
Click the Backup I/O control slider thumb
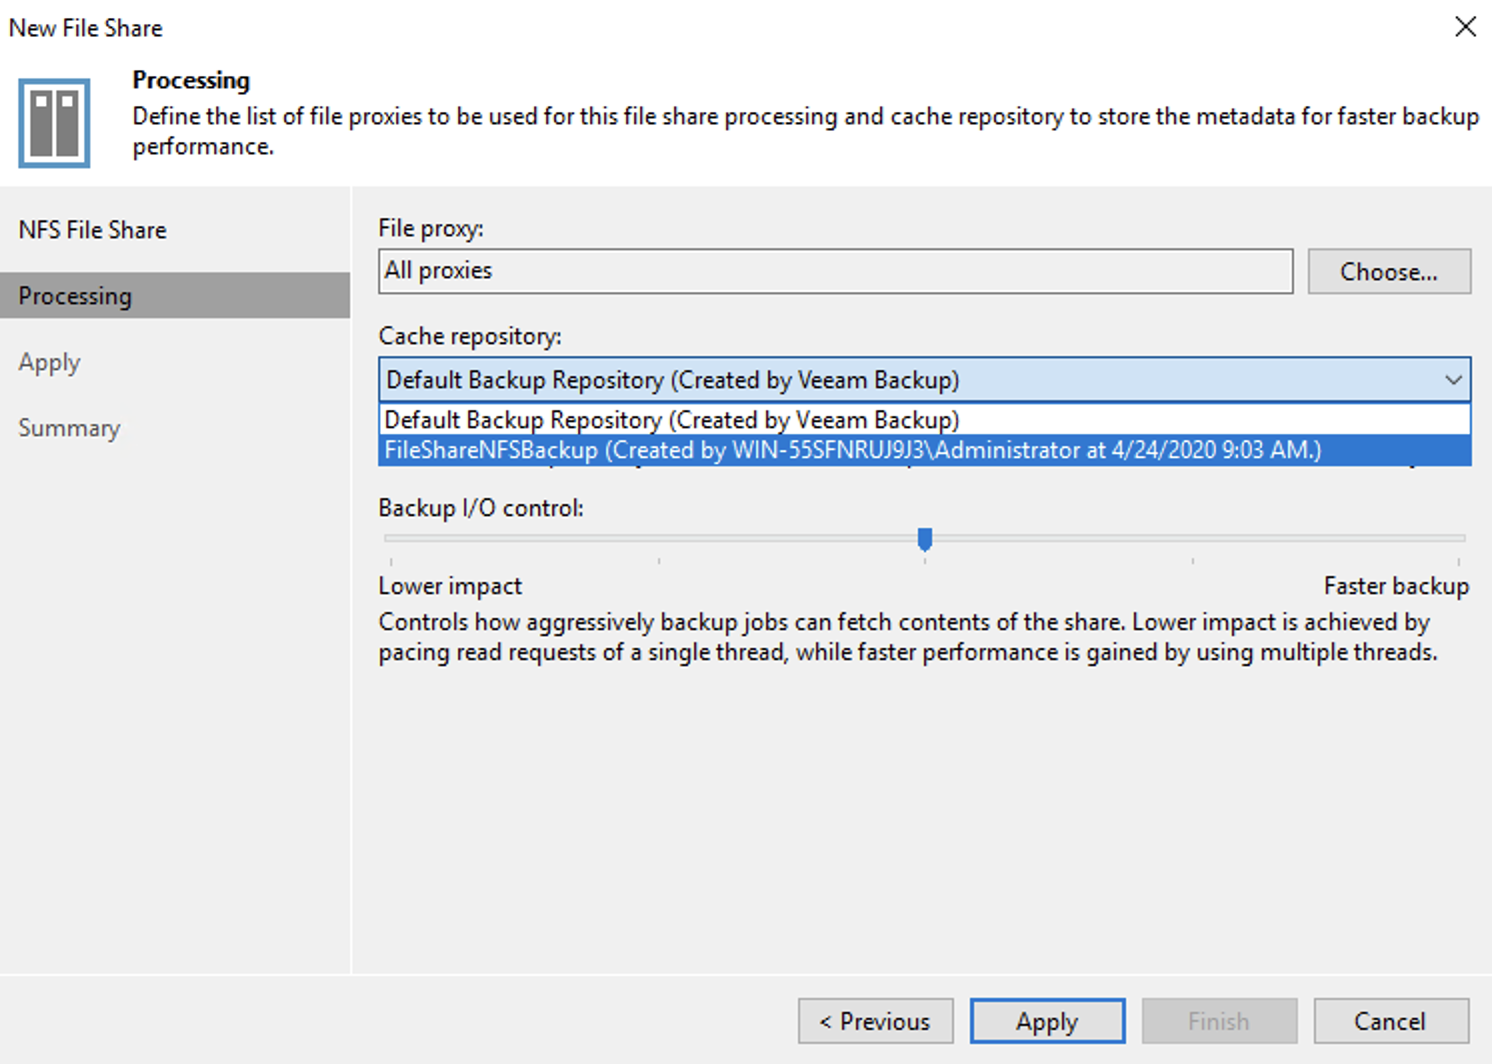pyautogui.click(x=925, y=539)
